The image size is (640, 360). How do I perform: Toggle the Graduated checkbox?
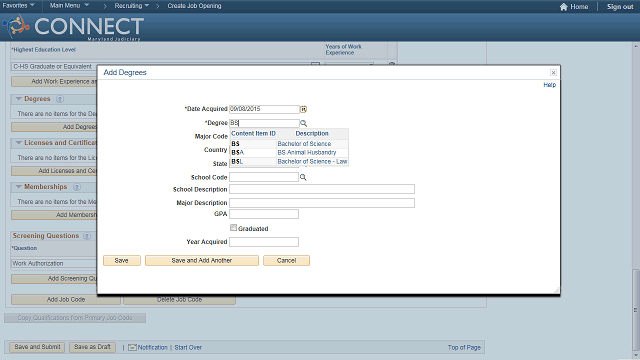click(x=233, y=228)
